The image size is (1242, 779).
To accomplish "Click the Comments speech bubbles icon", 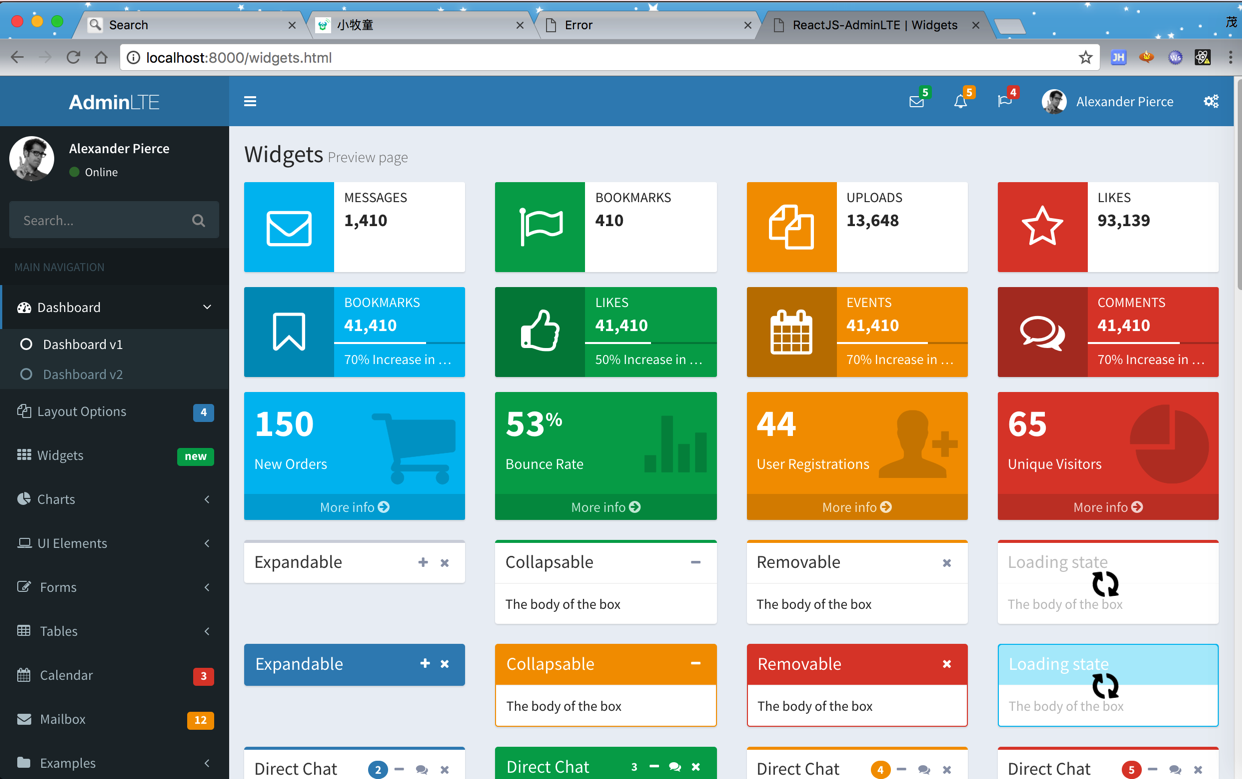I will (x=1042, y=332).
